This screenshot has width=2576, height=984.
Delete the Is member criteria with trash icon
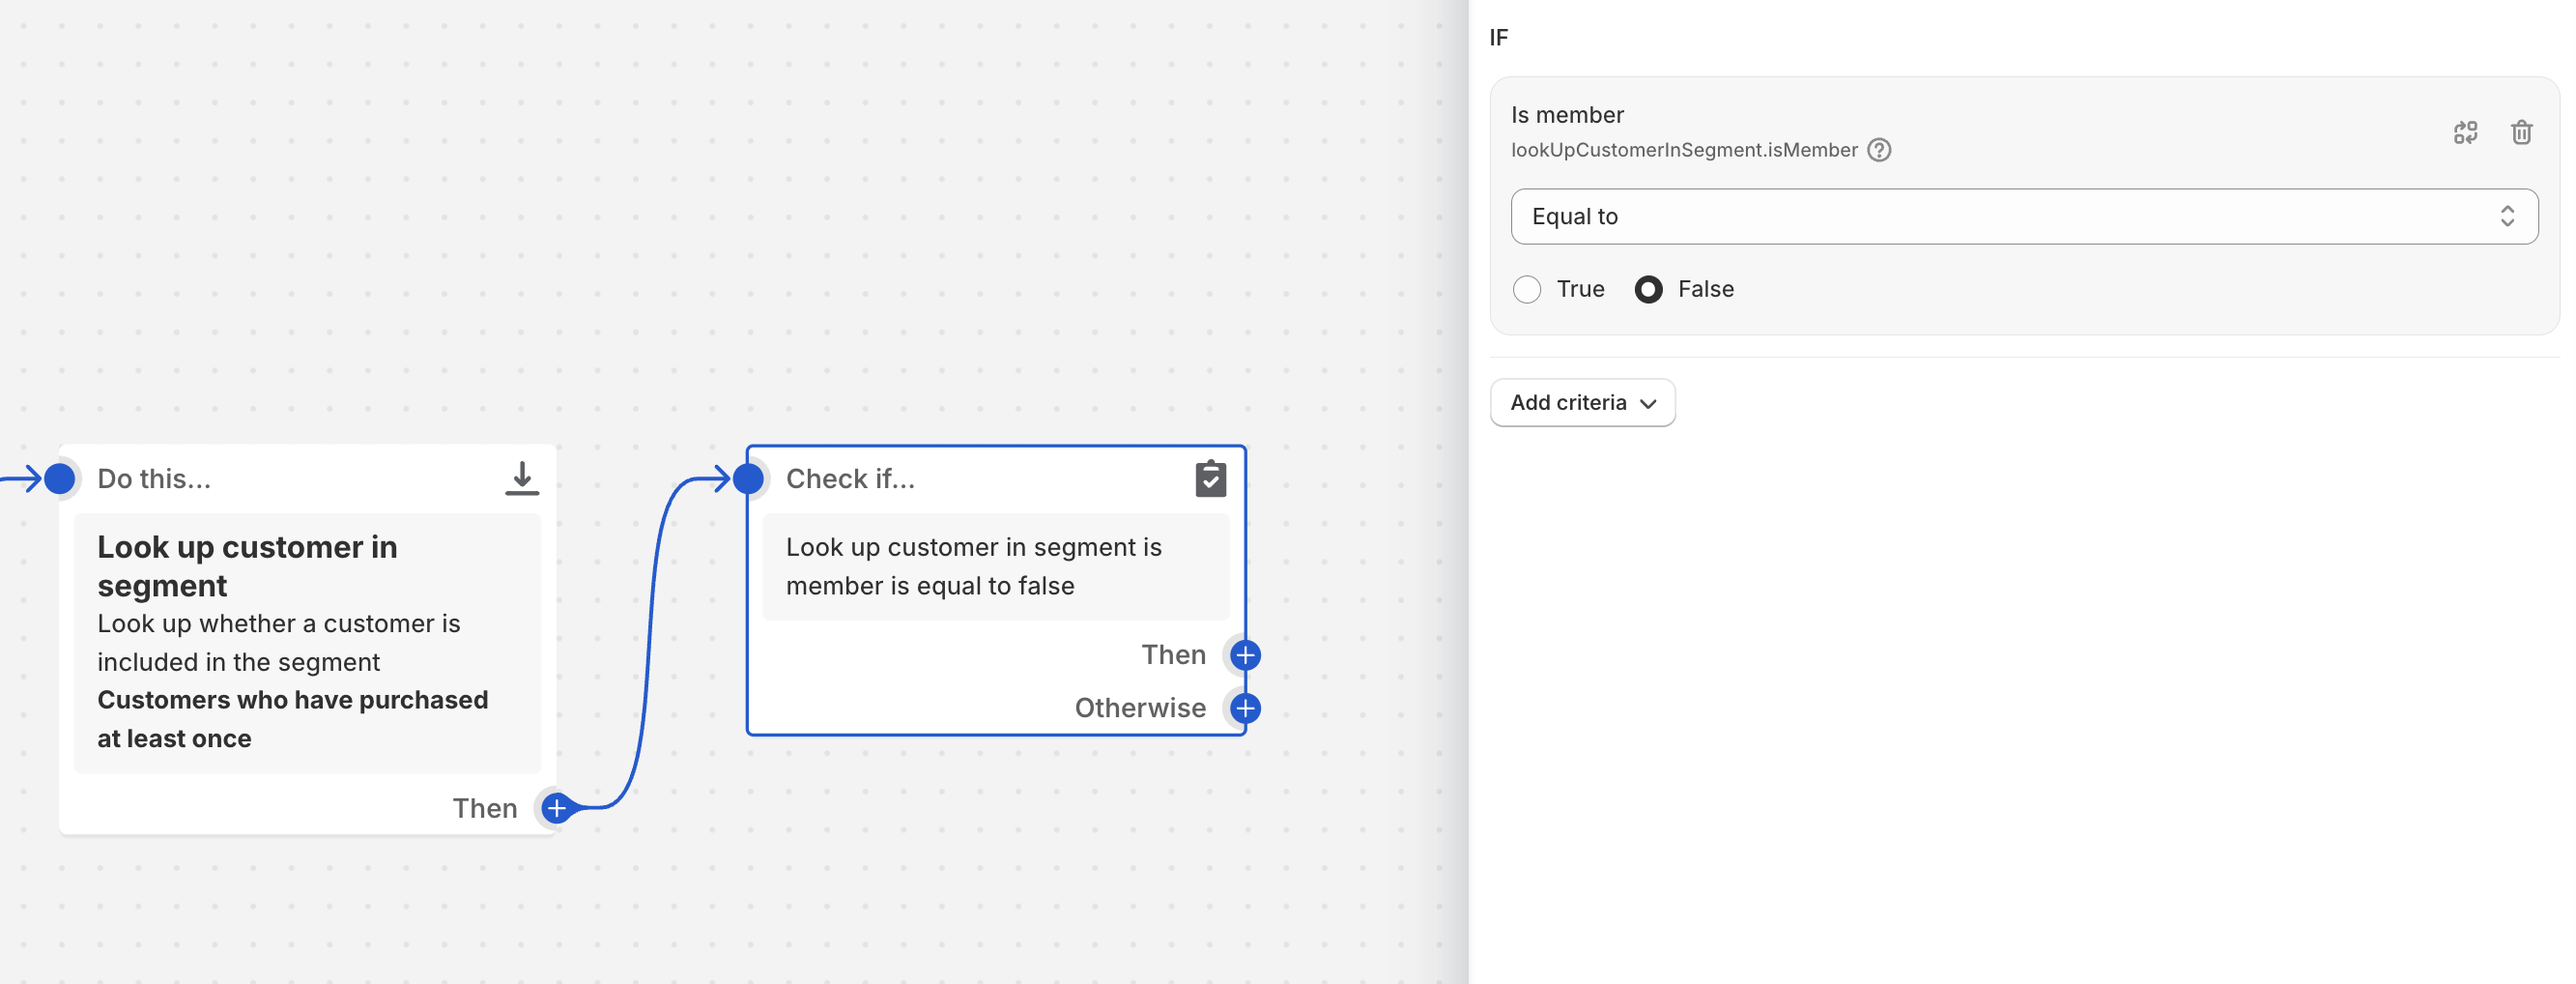tap(2521, 132)
